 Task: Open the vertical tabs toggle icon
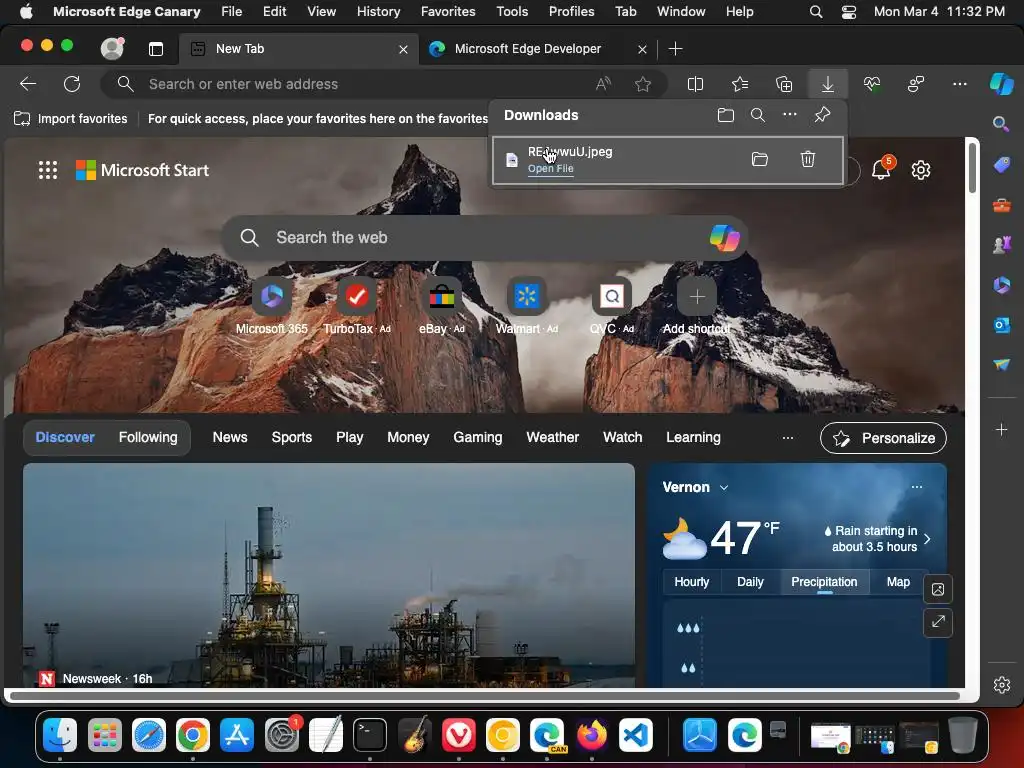pos(155,49)
